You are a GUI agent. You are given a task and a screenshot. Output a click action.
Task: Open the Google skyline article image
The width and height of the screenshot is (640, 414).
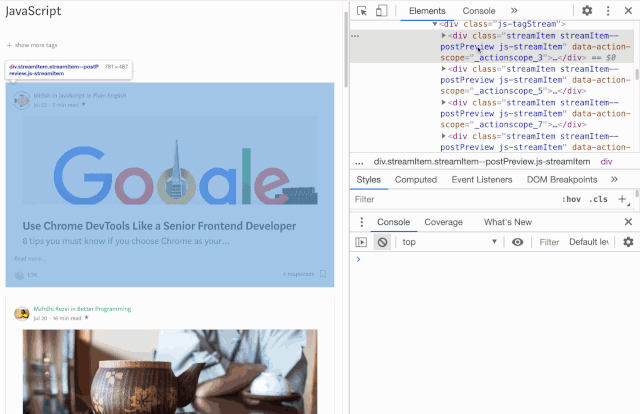pos(170,160)
